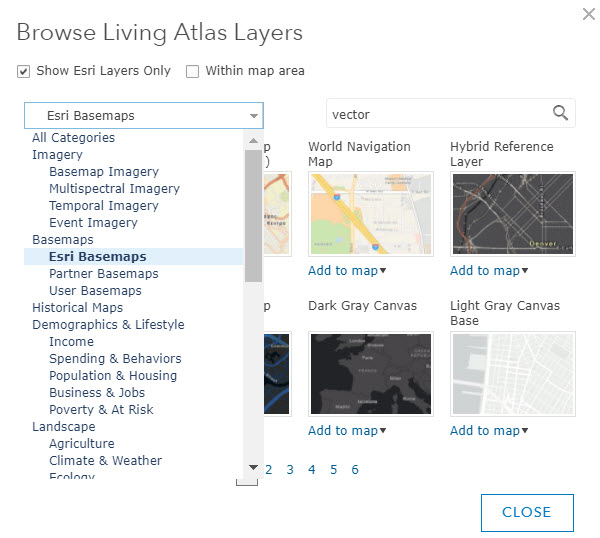Image resolution: width=600 pixels, height=538 pixels.
Task: Choose Population & Housing subcategory
Action: pos(113,375)
